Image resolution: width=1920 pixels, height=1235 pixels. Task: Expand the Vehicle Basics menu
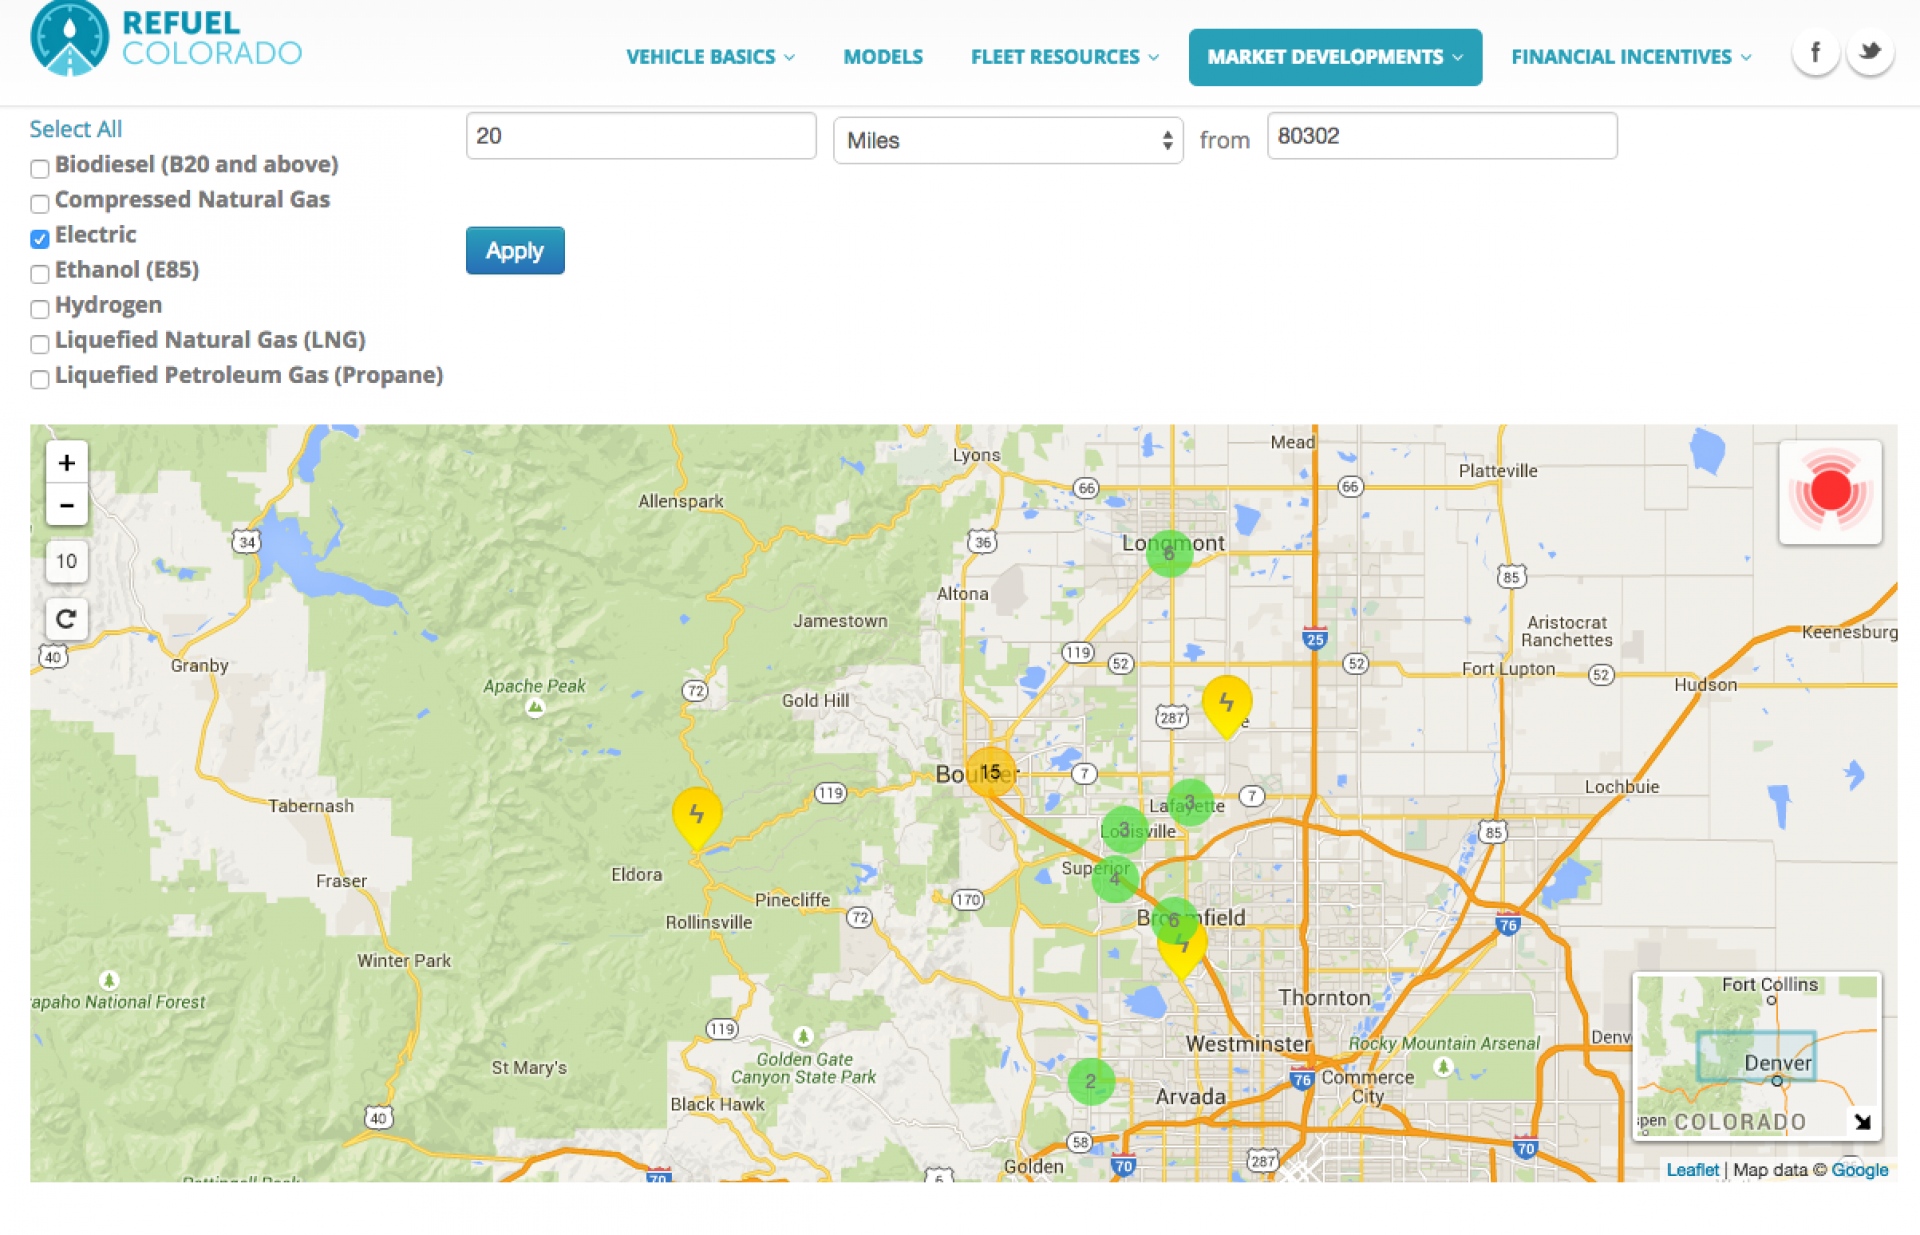[x=710, y=57]
